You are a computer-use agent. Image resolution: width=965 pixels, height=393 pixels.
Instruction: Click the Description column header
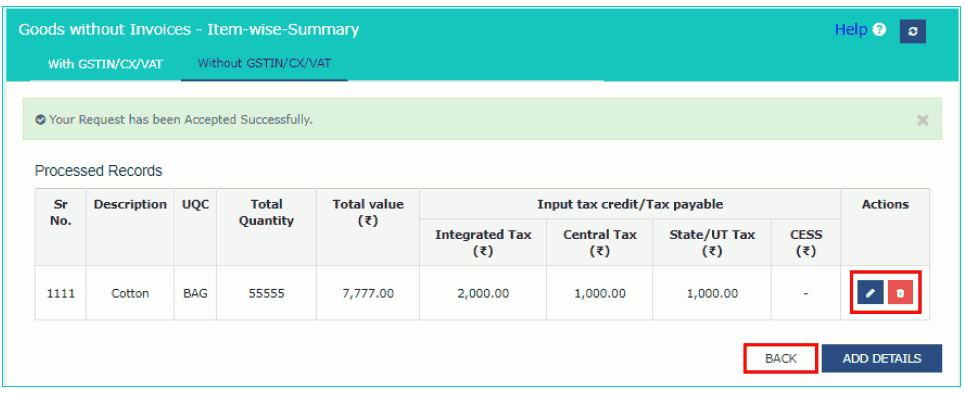pyautogui.click(x=130, y=205)
